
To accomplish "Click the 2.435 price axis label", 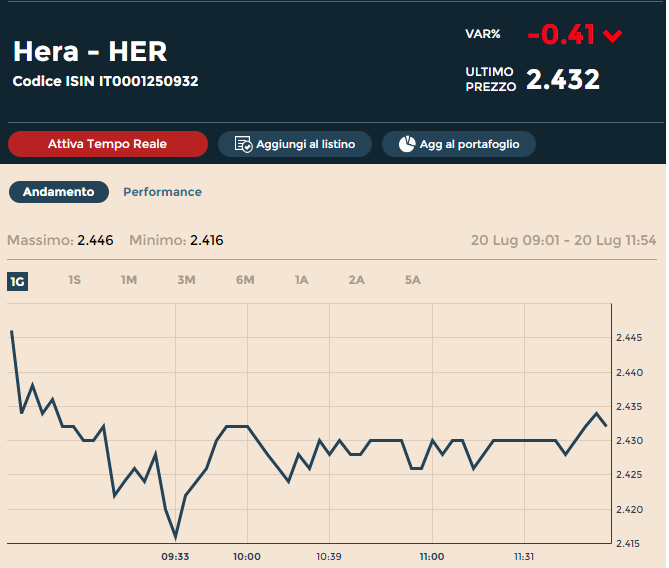I will click(629, 406).
